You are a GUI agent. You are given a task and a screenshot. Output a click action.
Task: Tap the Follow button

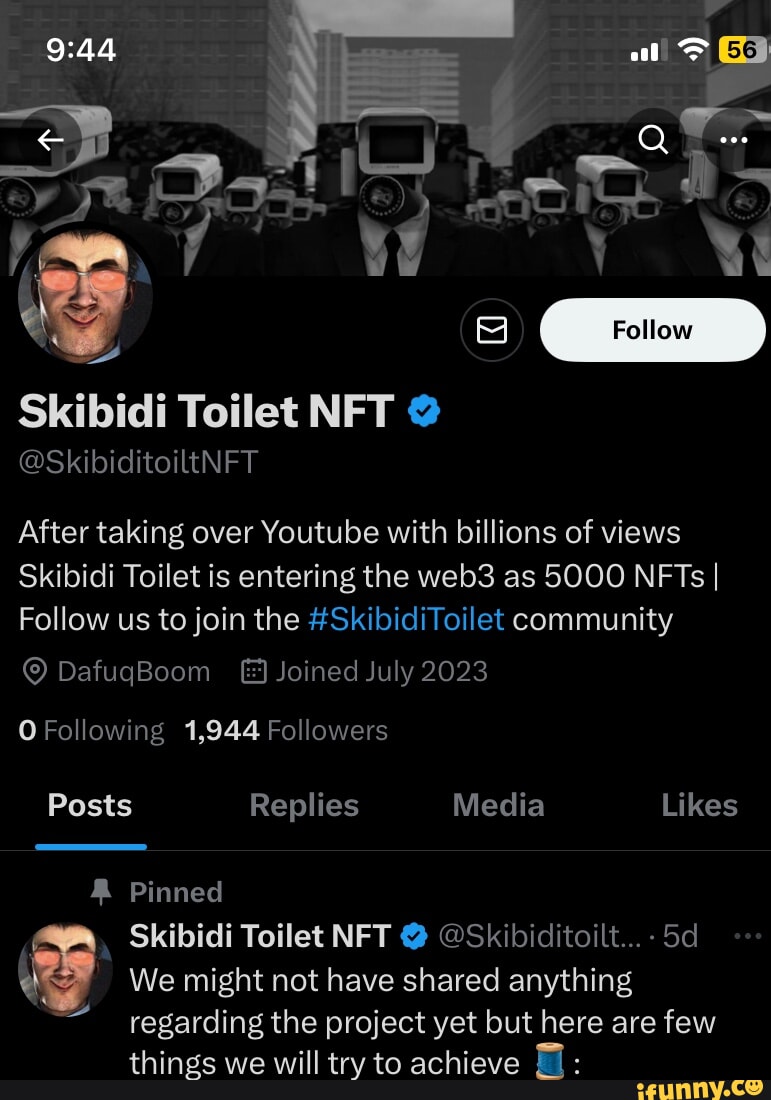(652, 330)
